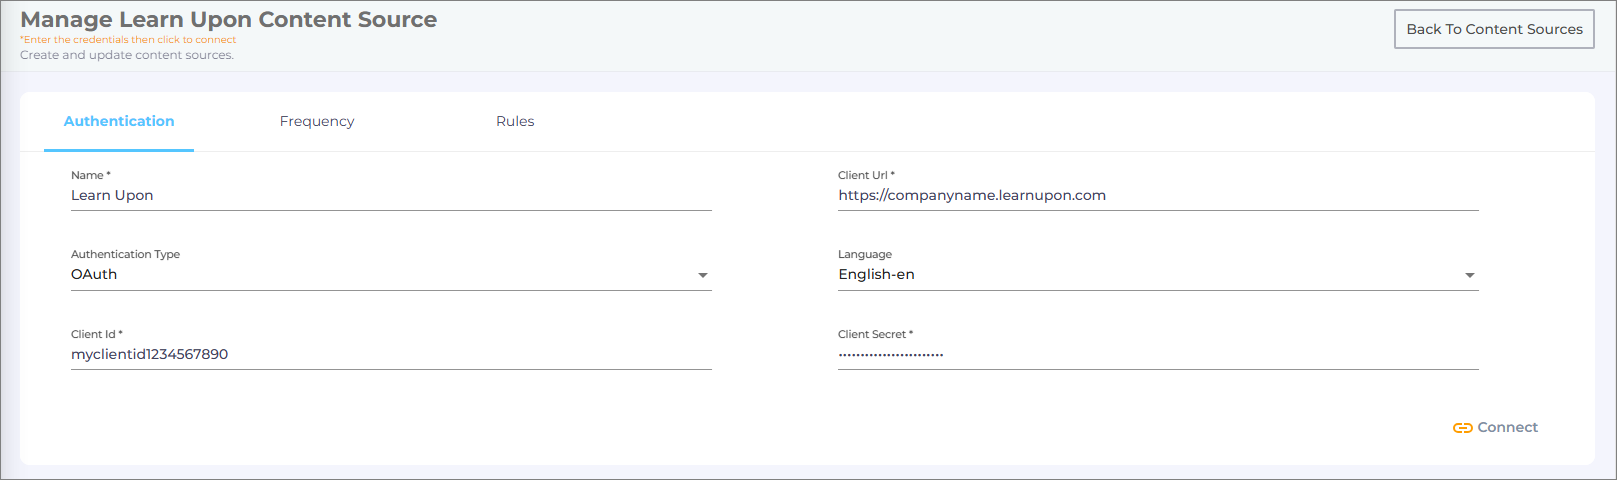
Task: Click the Connect button label
Action: pyautogui.click(x=1508, y=427)
